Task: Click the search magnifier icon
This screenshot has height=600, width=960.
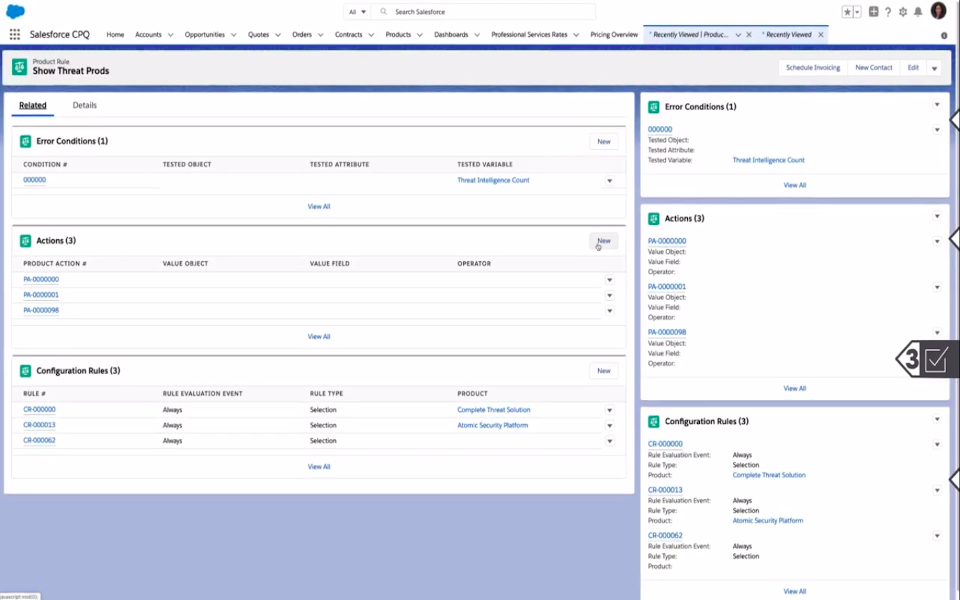Action: [384, 12]
